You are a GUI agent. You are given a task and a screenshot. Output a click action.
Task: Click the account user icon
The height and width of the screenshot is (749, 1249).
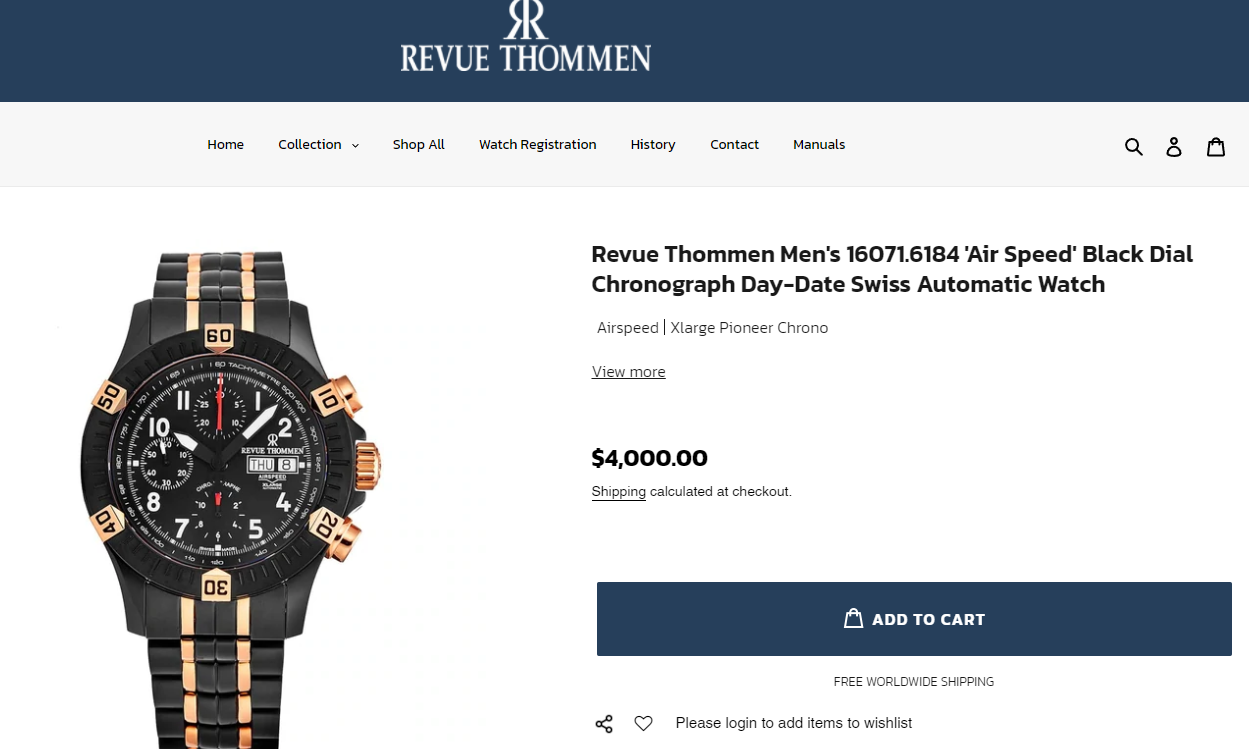[x=1174, y=146]
